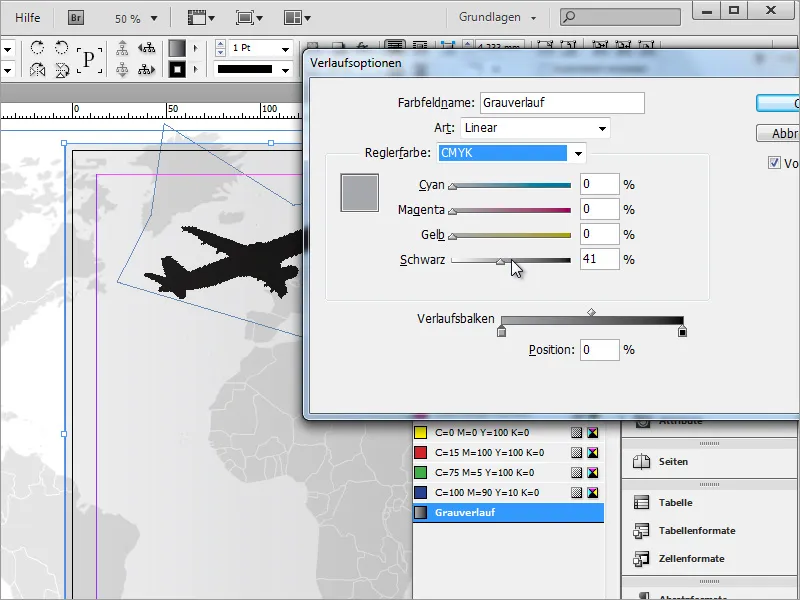Click the stroke swatch in control panel
The image size is (800, 600).
[177, 69]
